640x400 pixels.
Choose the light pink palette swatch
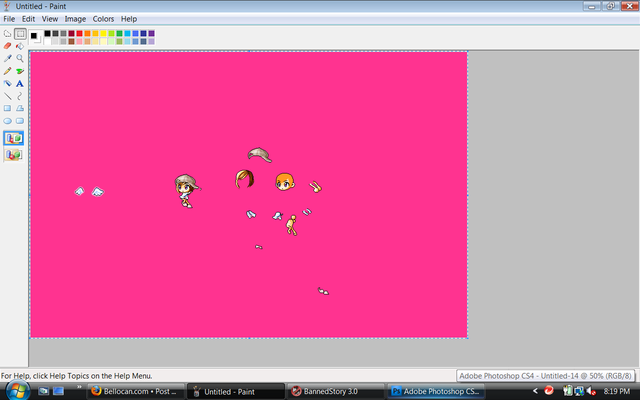click(x=79, y=41)
